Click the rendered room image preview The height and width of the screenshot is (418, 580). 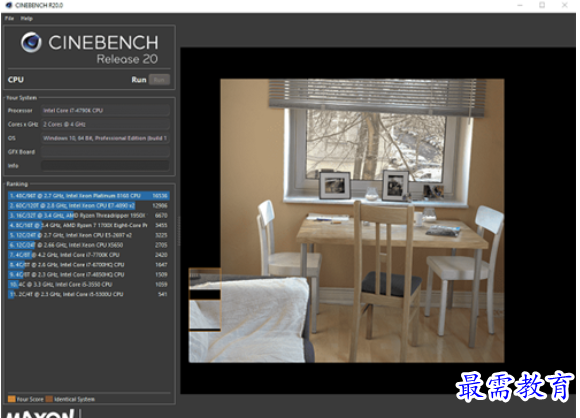pos(346,220)
